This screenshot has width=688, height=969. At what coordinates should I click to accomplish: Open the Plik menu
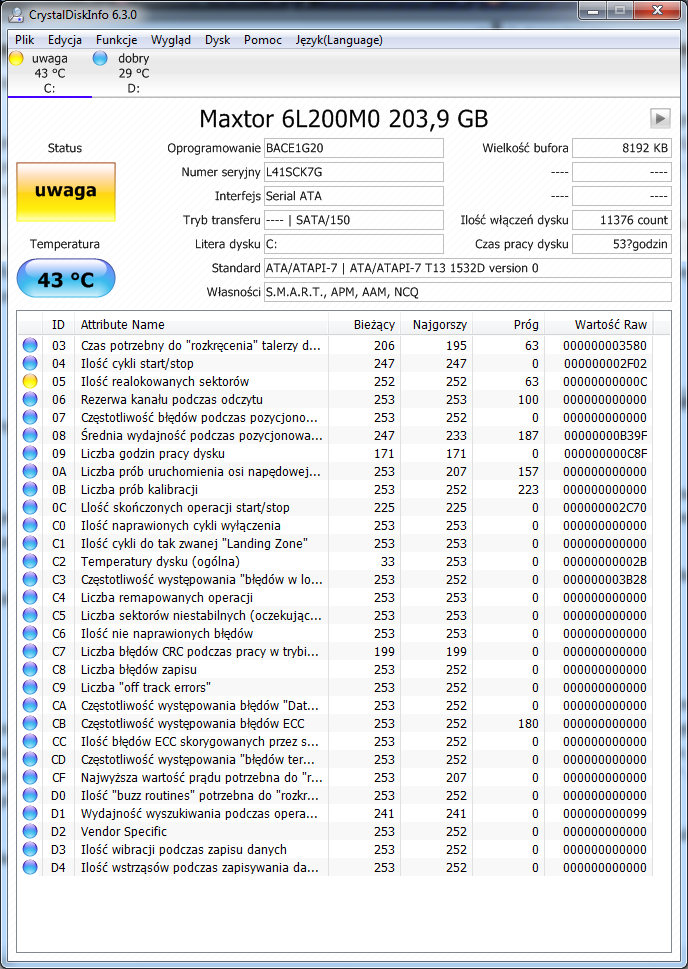[x=25, y=40]
